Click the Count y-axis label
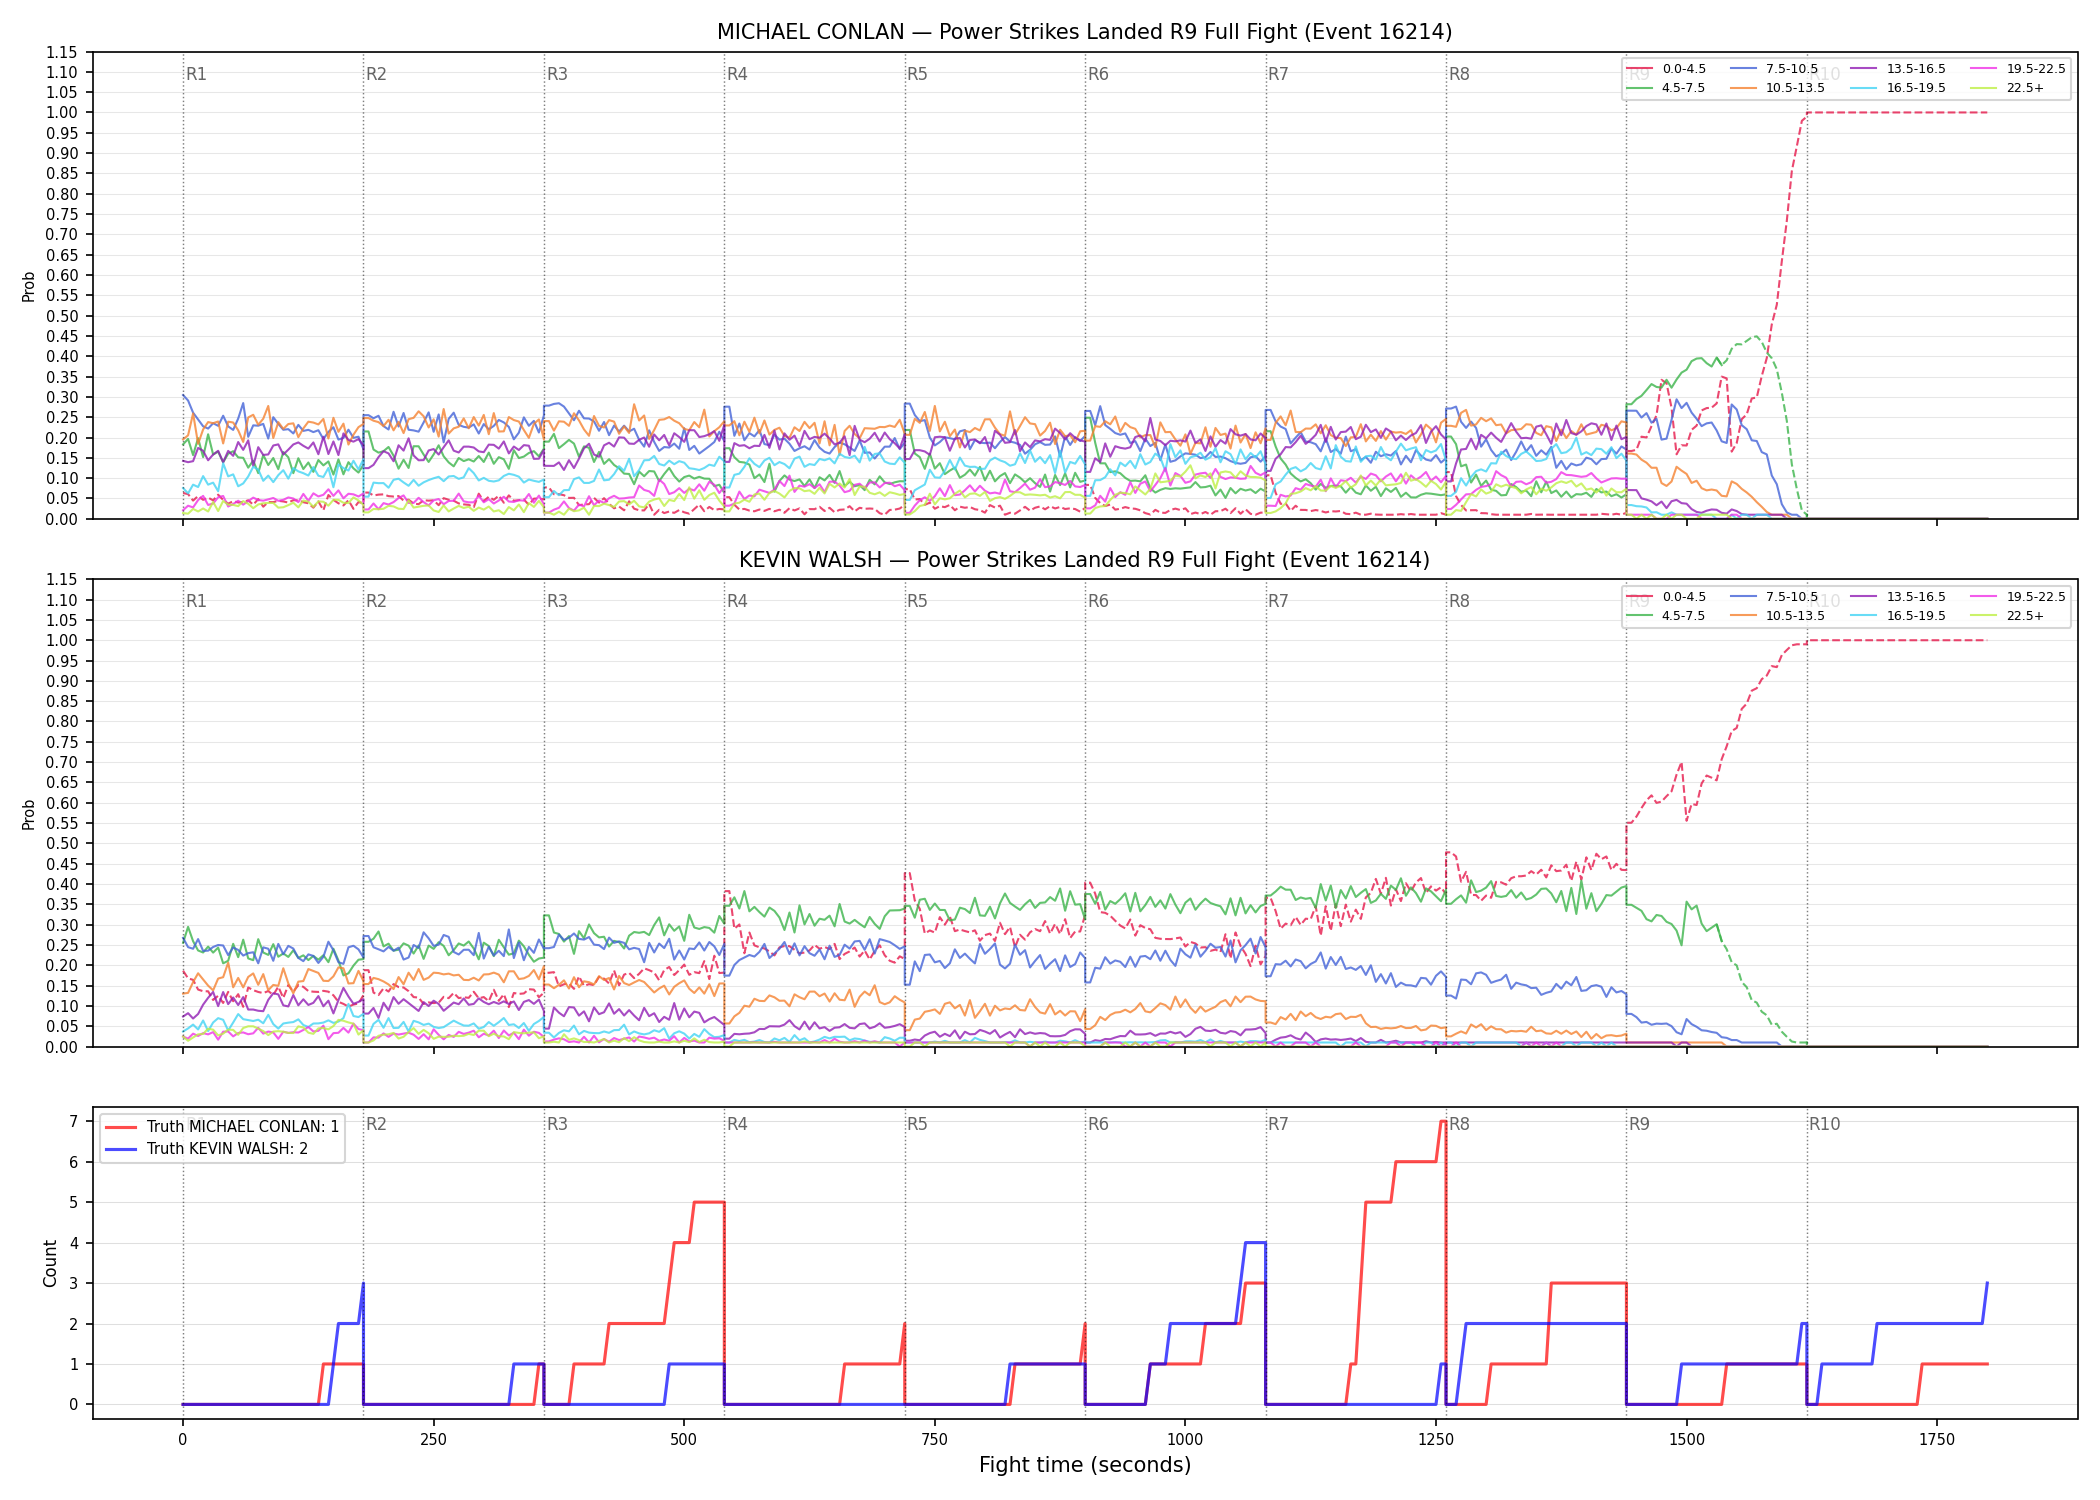Viewport: 2100px width, 1500px height. coord(51,1263)
